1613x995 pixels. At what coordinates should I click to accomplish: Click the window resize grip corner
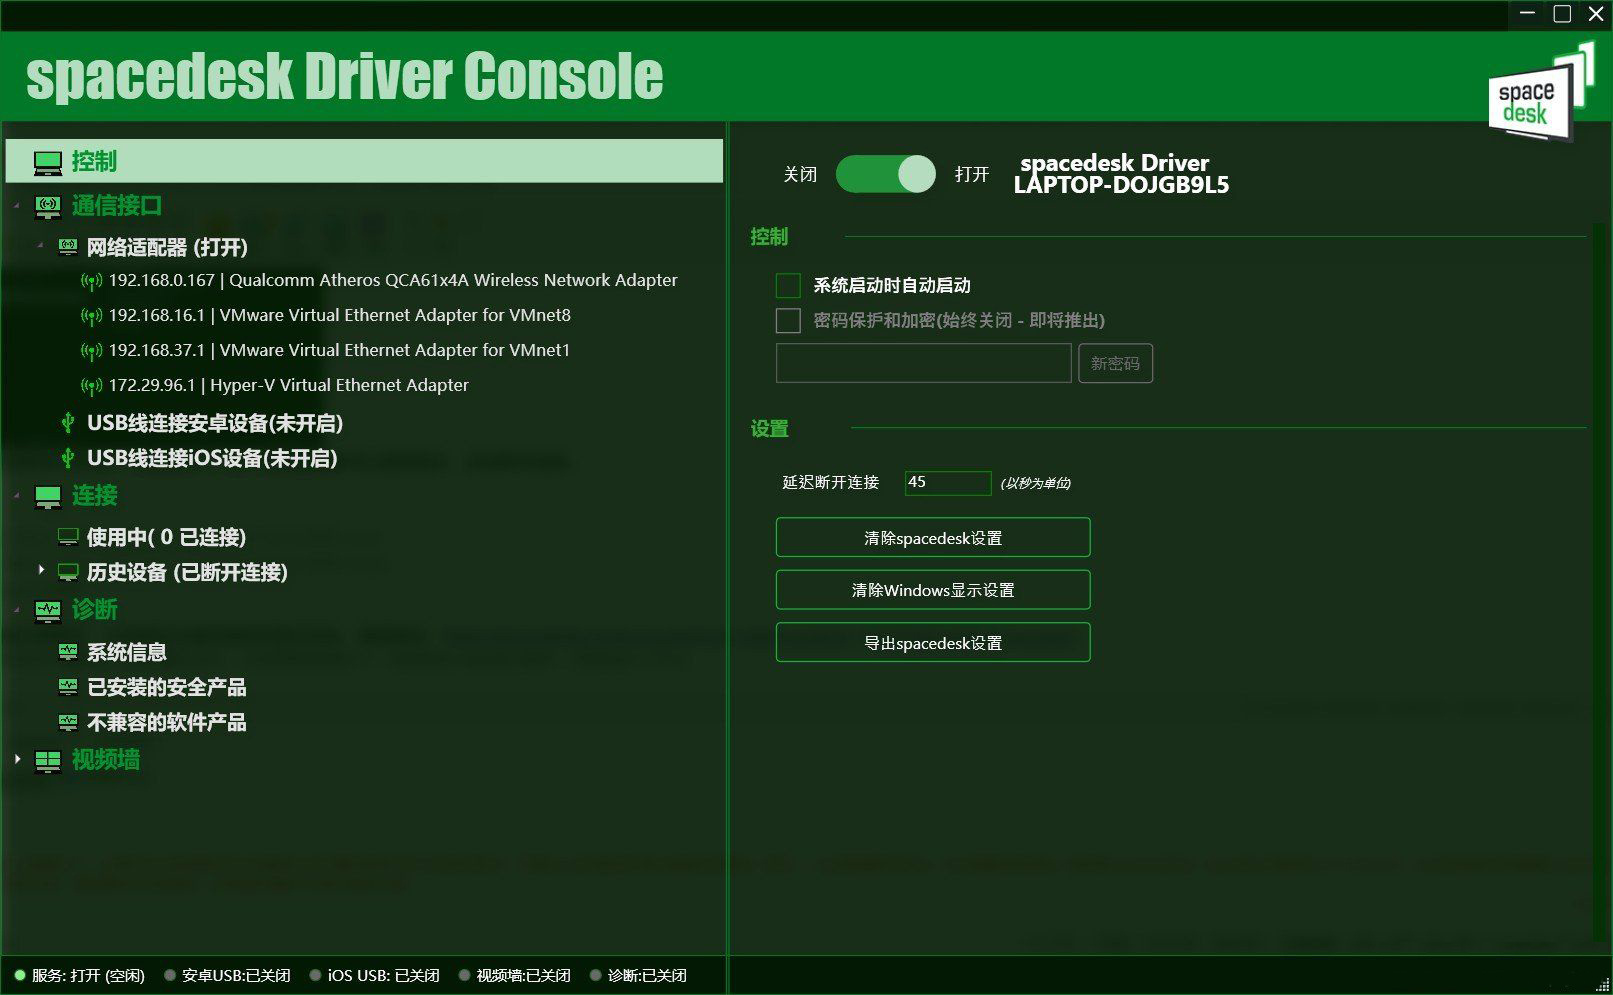click(x=1603, y=984)
